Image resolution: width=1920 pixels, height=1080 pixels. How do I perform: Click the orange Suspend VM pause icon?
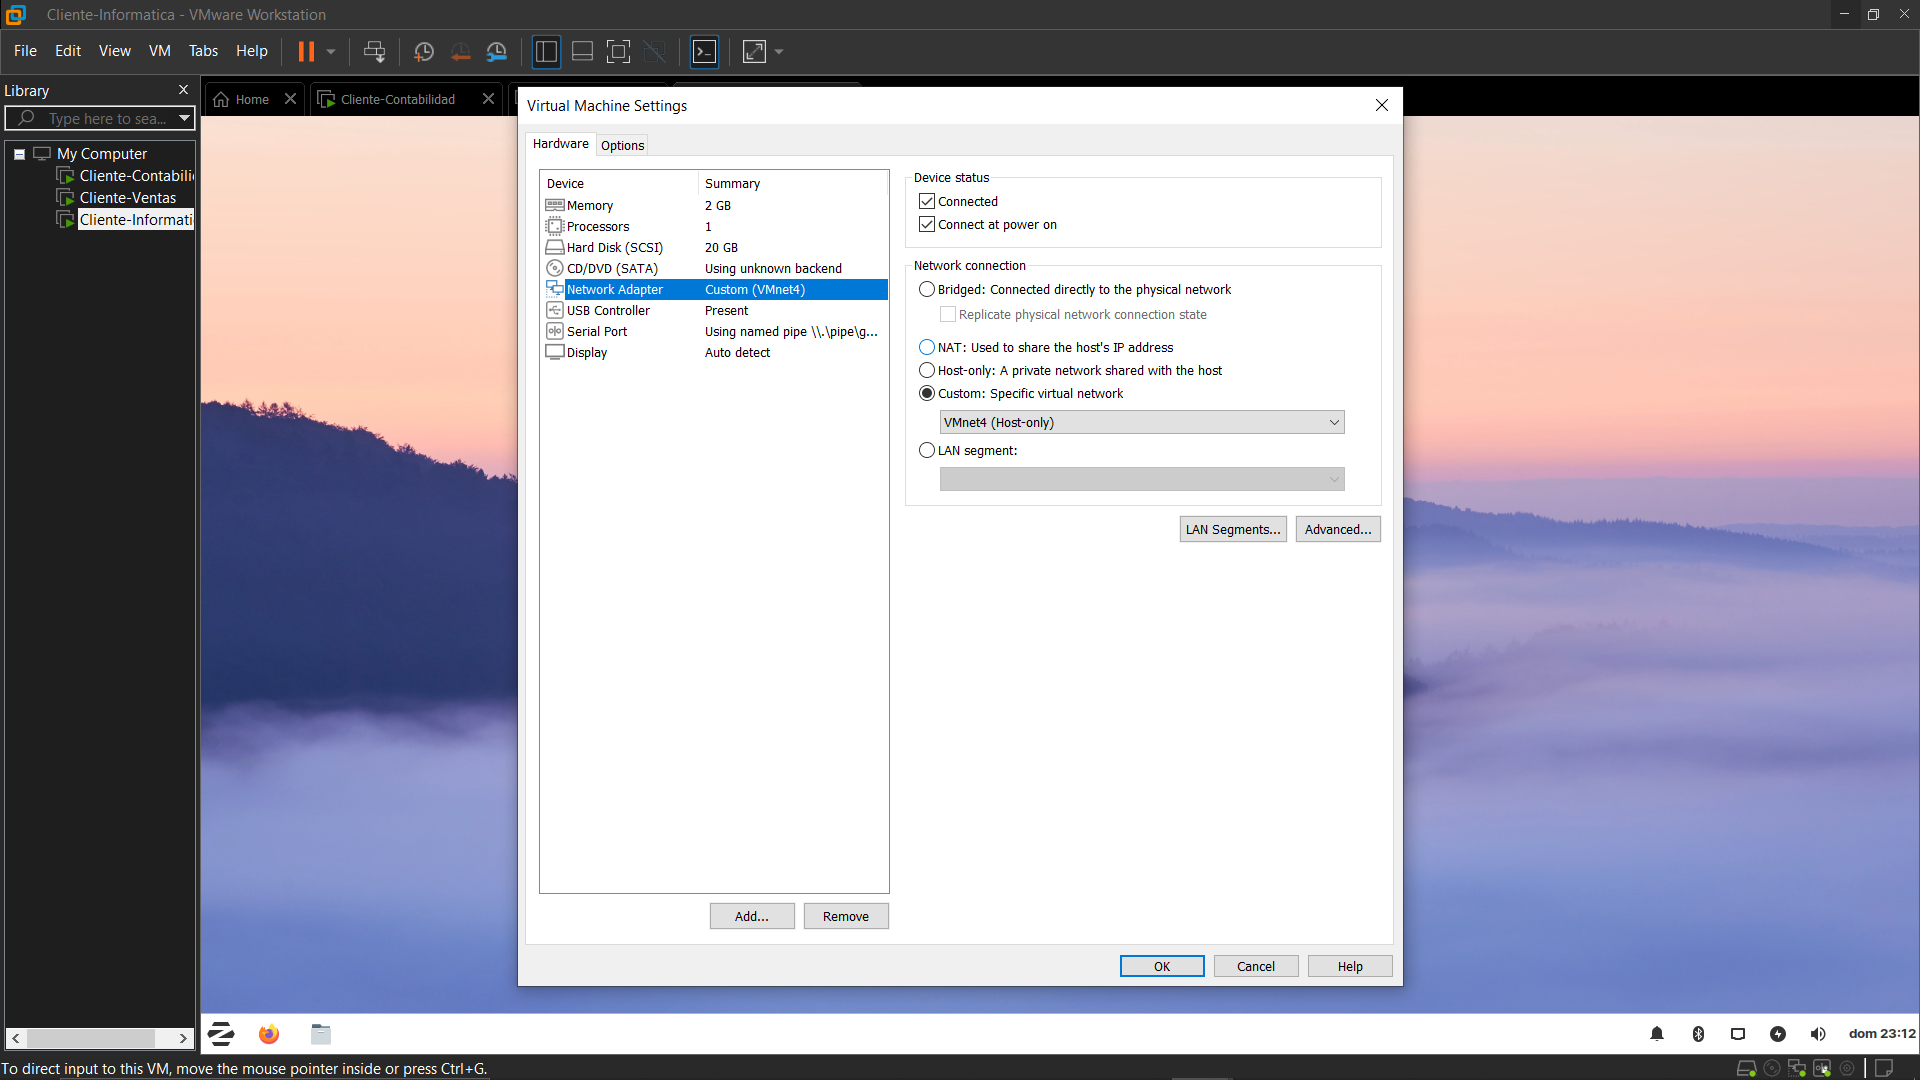click(x=306, y=52)
